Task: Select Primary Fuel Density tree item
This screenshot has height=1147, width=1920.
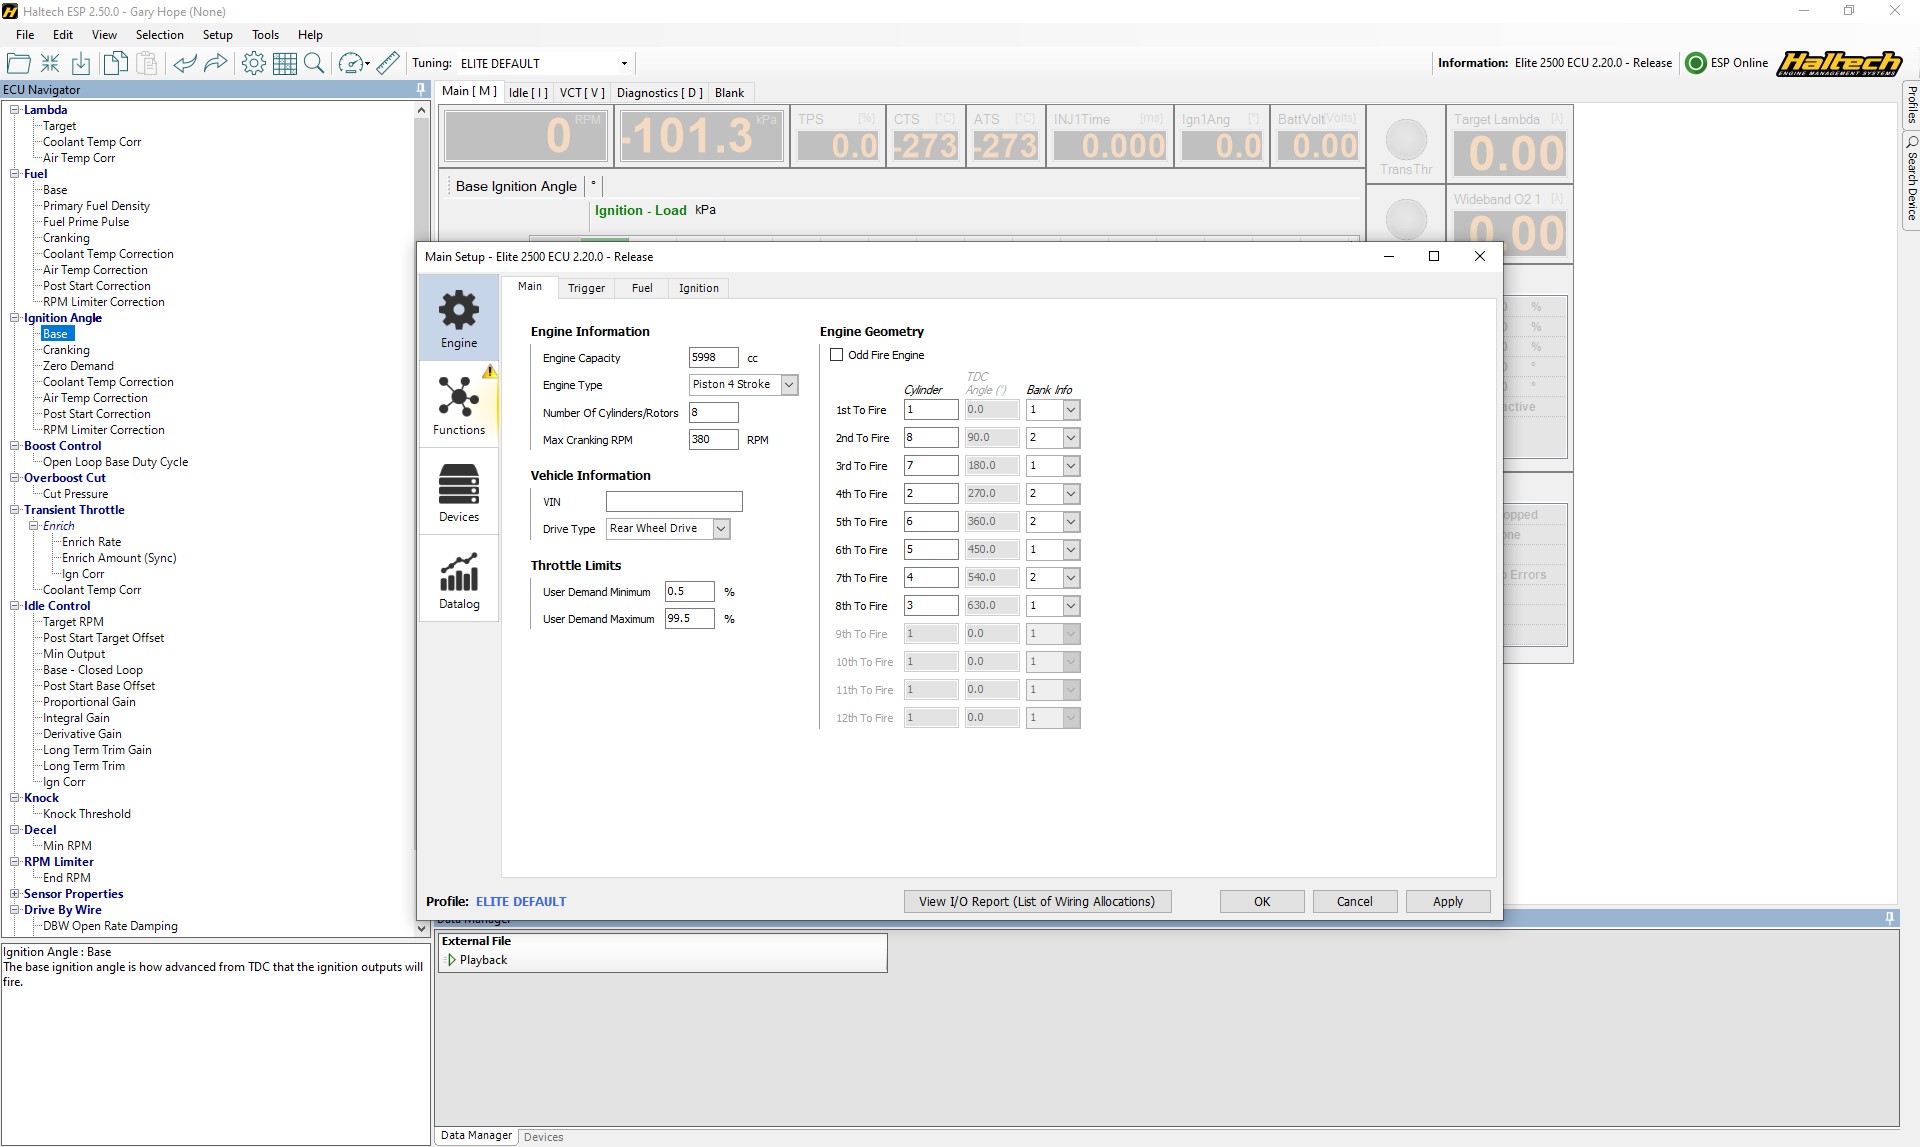Action: tap(96, 206)
